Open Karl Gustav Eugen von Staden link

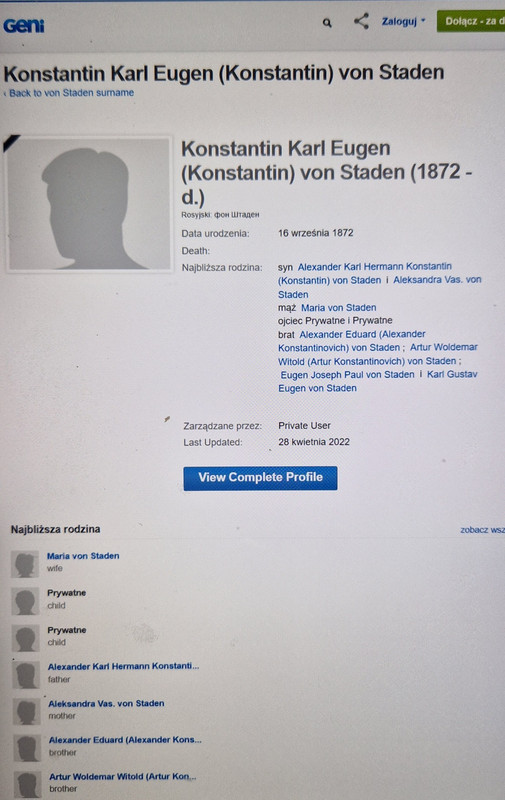click(378, 381)
